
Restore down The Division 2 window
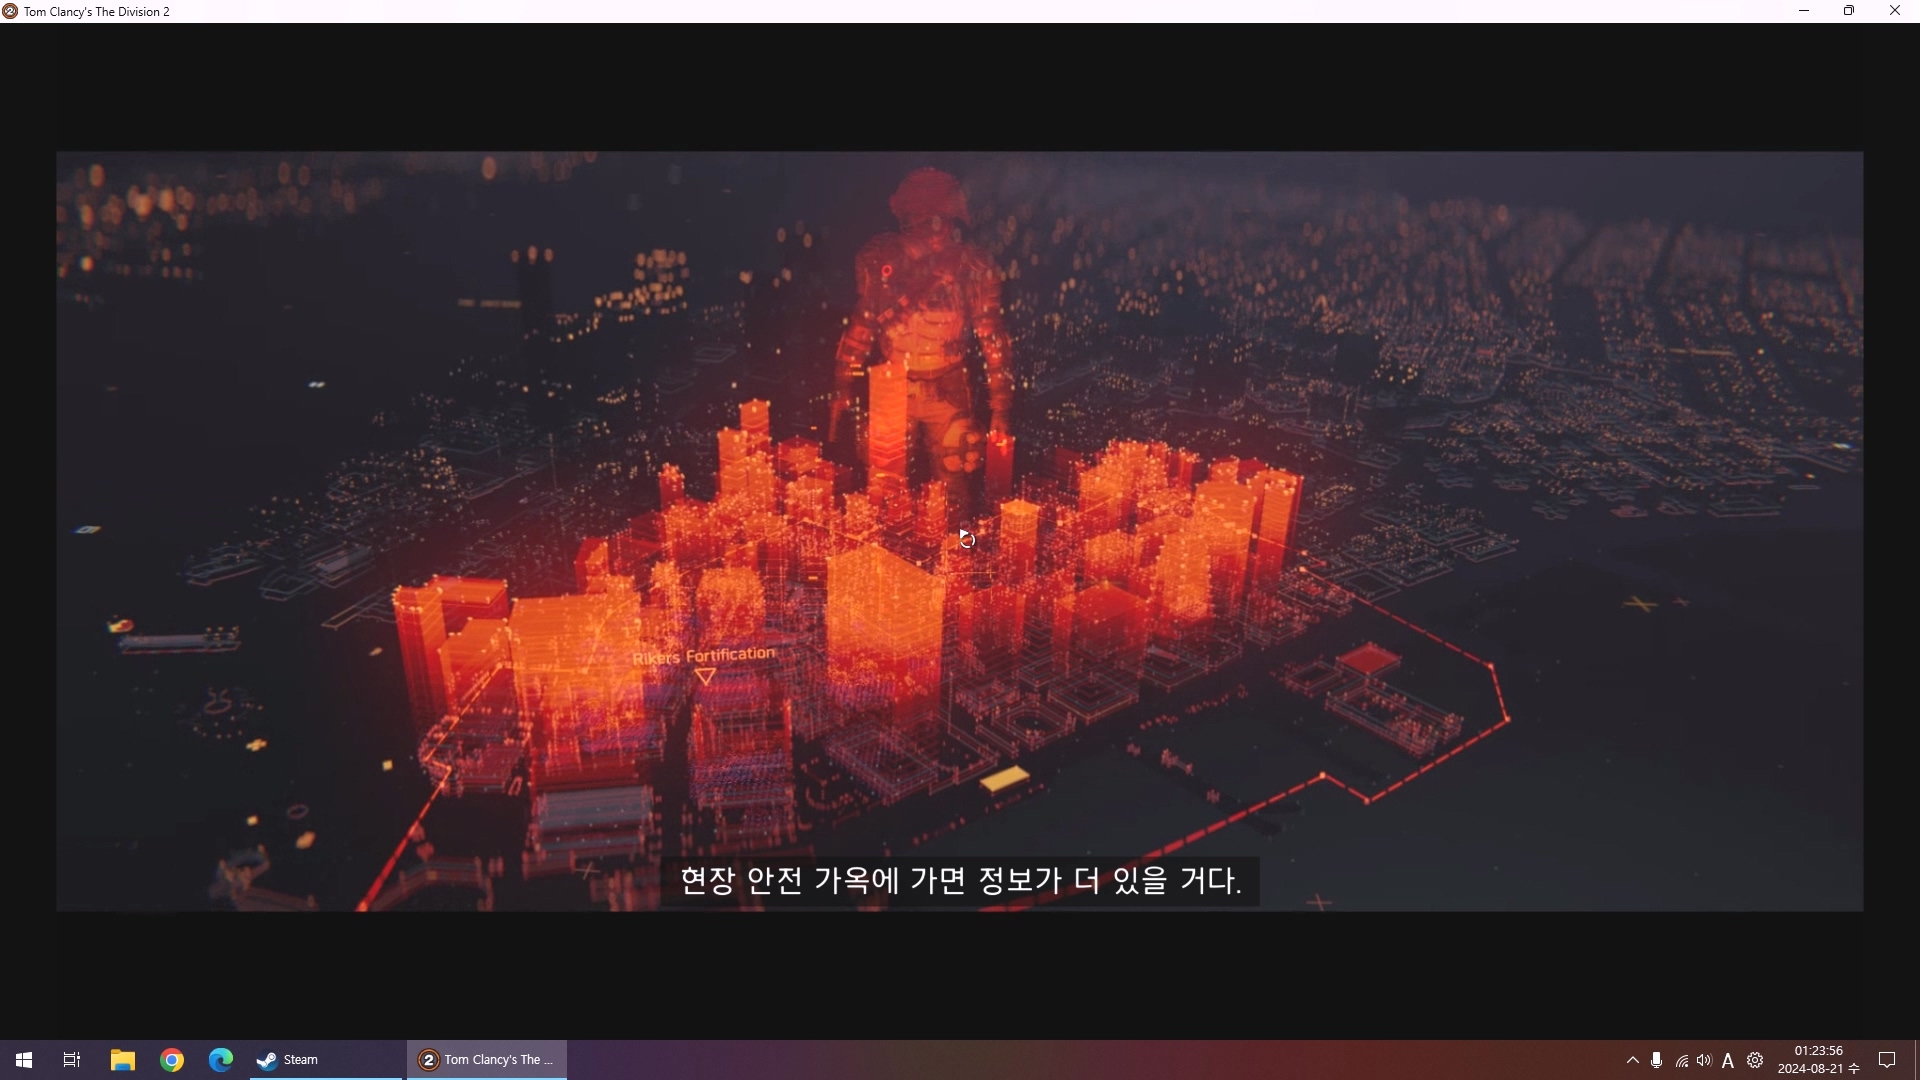(1849, 11)
